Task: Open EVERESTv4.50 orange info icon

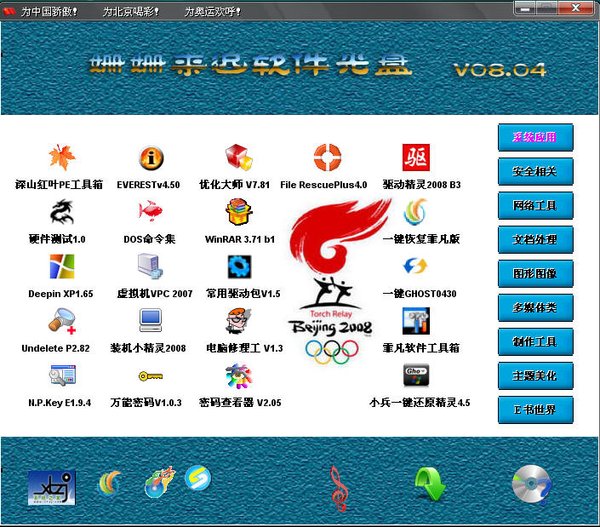Action: coord(152,158)
